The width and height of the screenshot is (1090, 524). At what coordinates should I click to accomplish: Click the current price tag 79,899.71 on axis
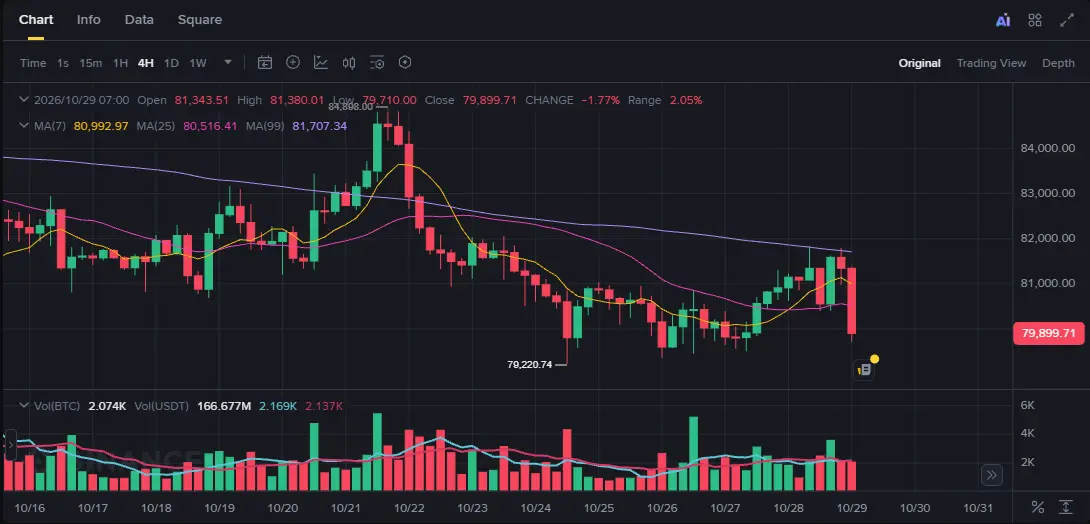pos(1048,333)
